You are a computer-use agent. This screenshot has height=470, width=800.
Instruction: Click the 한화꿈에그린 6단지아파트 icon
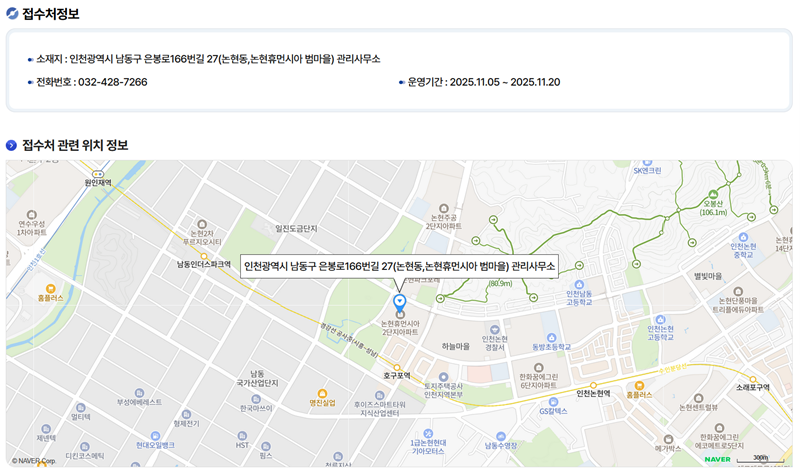tap(538, 367)
